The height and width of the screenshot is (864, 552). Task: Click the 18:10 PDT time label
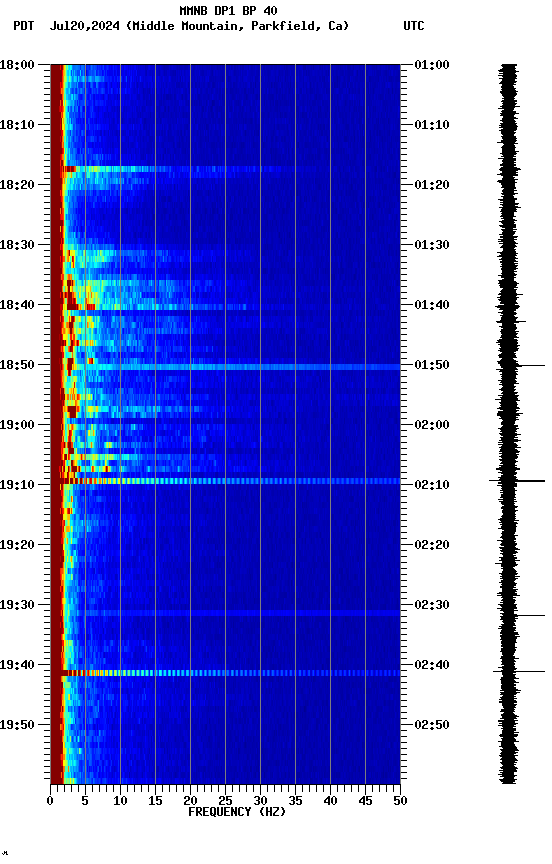(17, 125)
